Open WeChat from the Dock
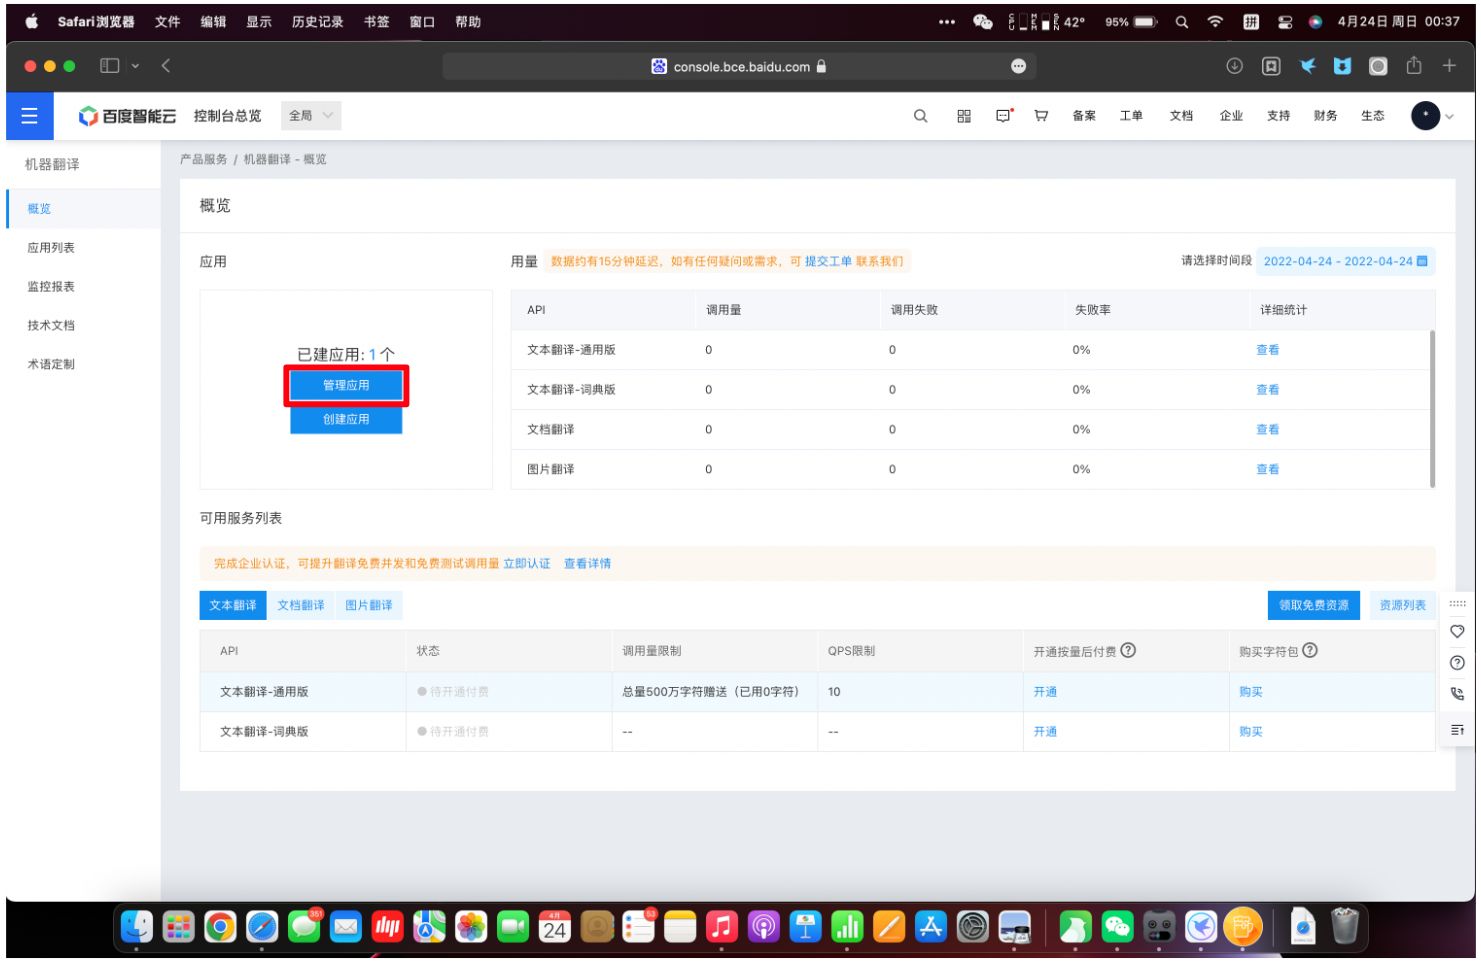 pyautogui.click(x=1117, y=927)
